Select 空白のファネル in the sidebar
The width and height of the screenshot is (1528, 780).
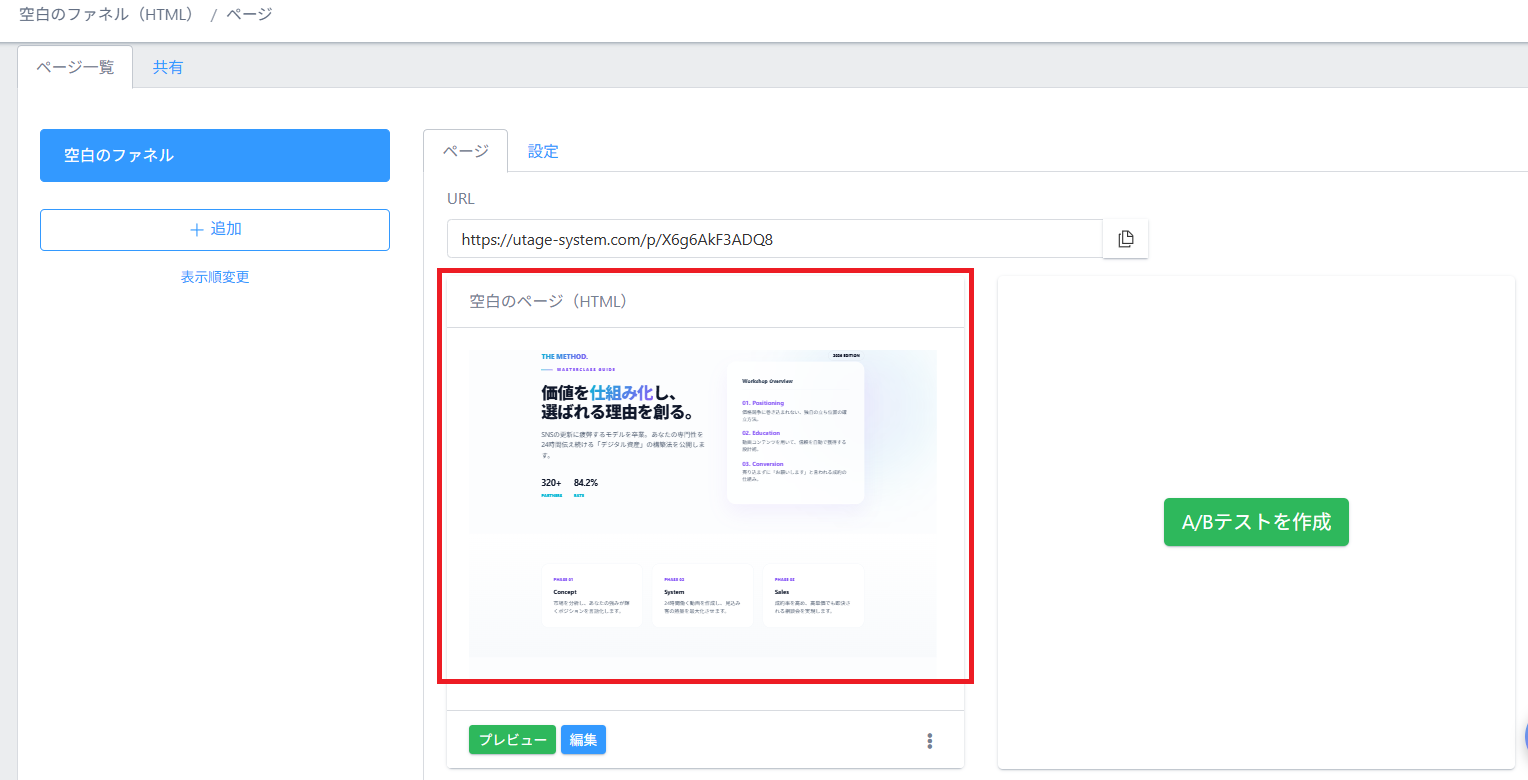[215, 155]
